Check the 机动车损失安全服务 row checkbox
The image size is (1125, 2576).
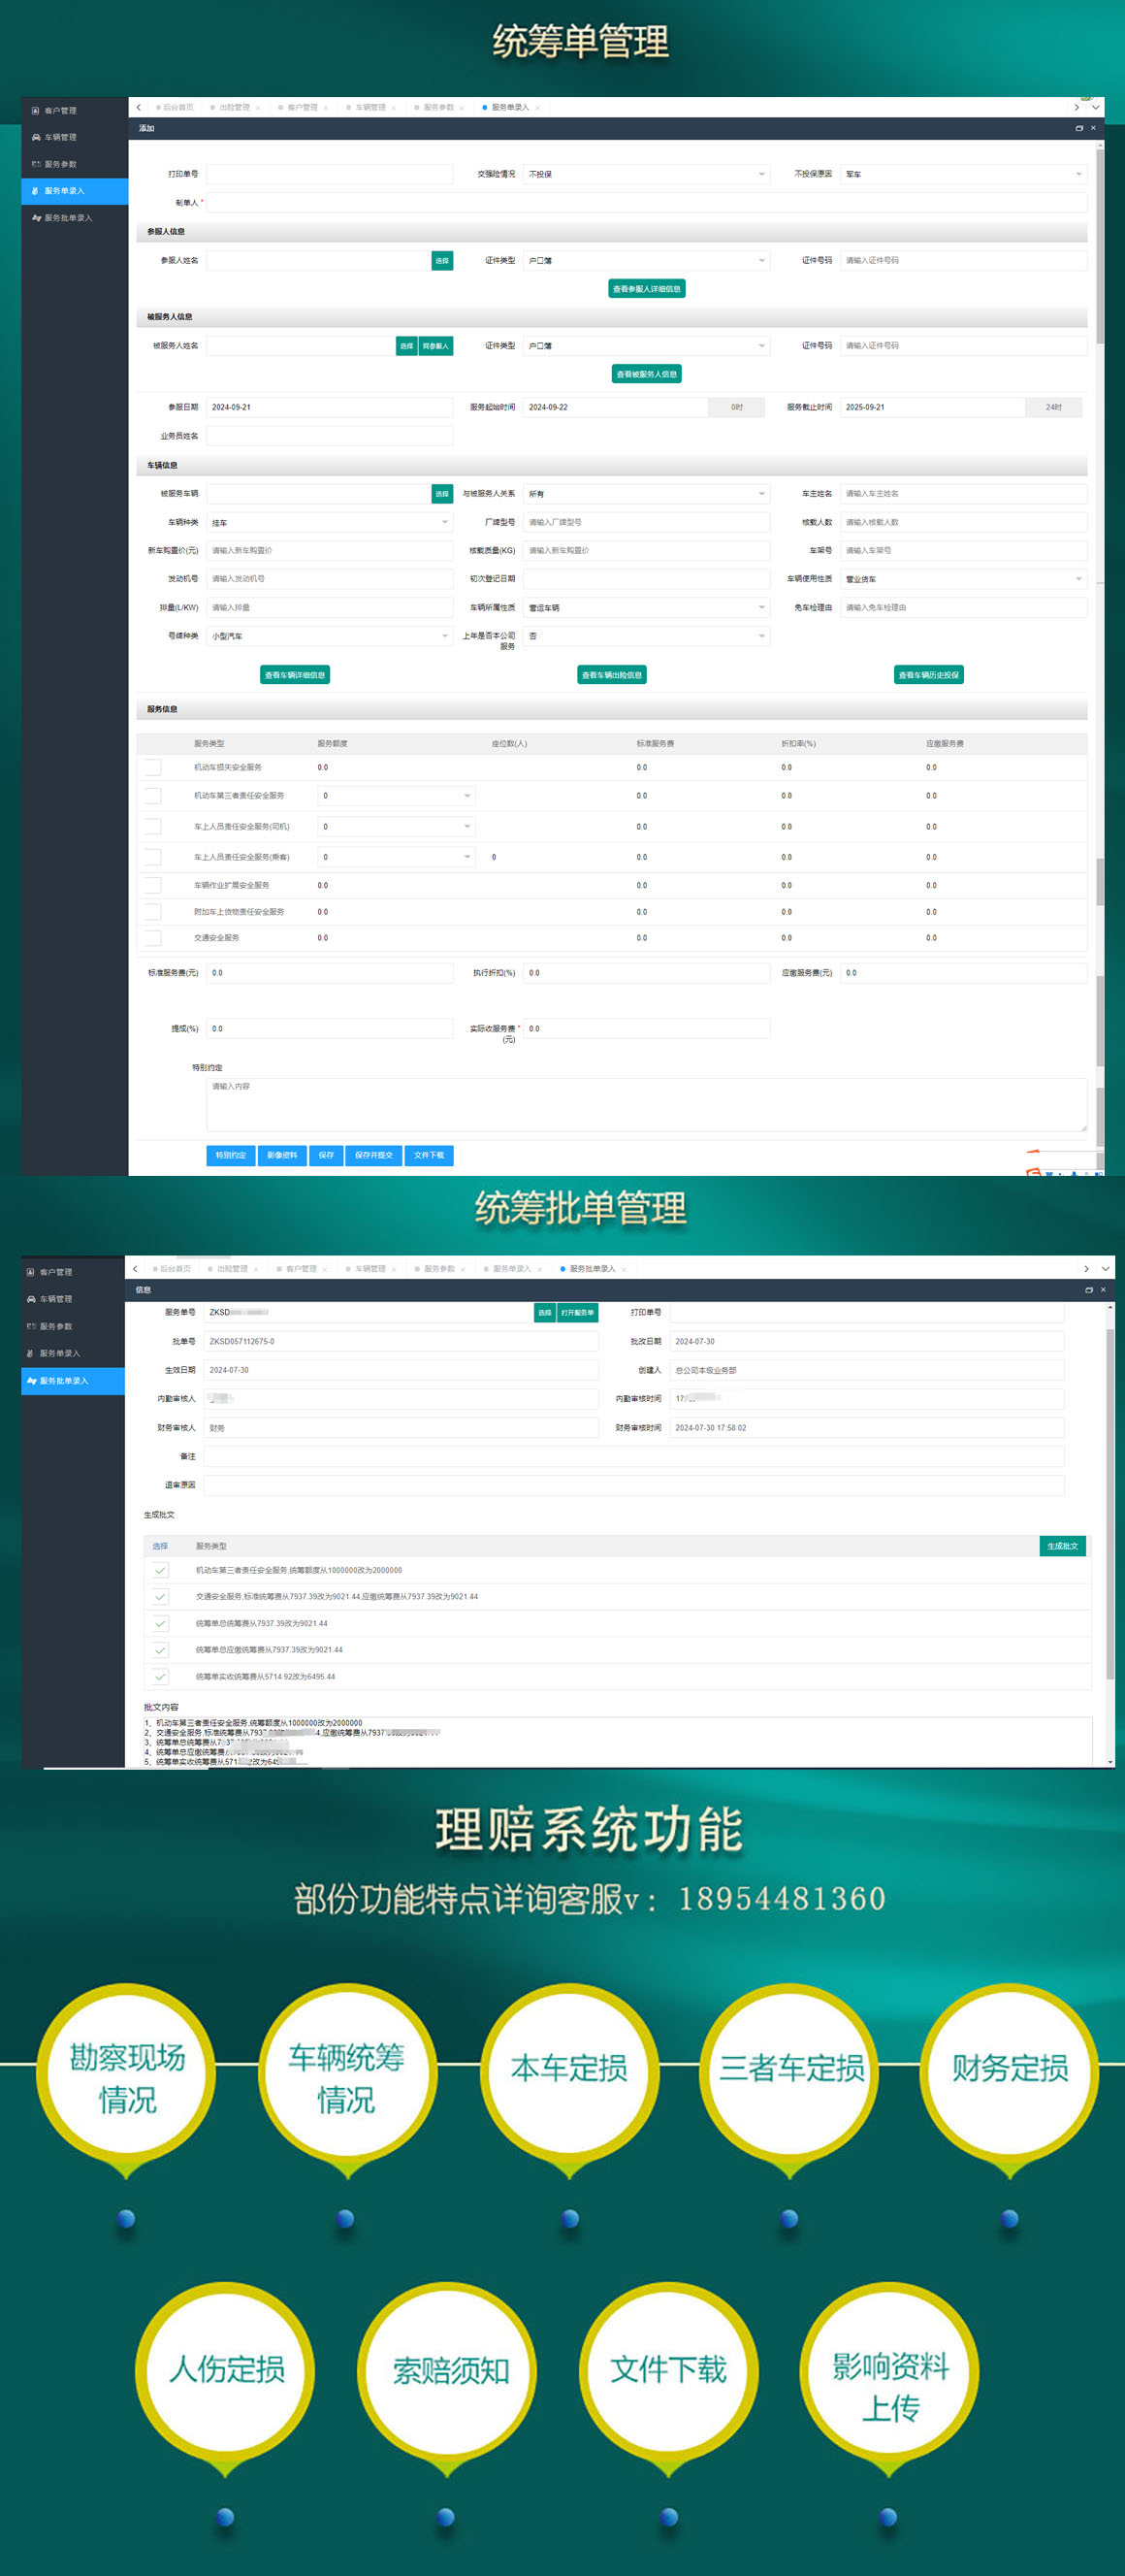click(x=153, y=767)
